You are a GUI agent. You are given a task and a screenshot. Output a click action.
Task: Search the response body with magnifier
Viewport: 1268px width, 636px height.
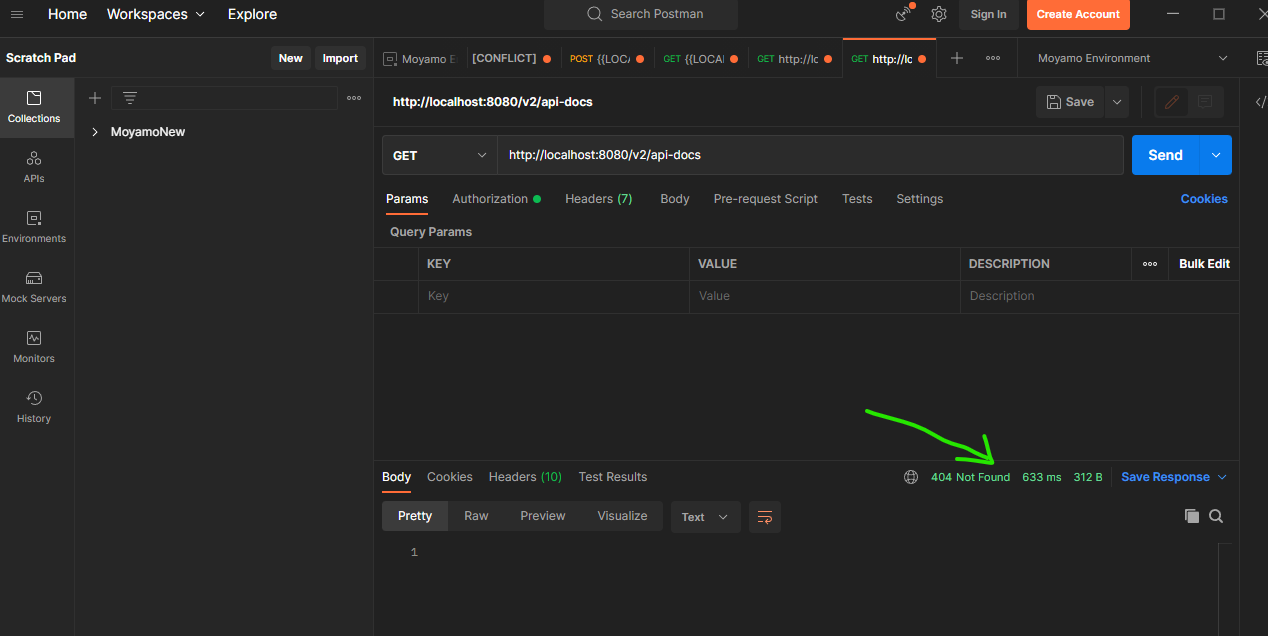point(1216,516)
